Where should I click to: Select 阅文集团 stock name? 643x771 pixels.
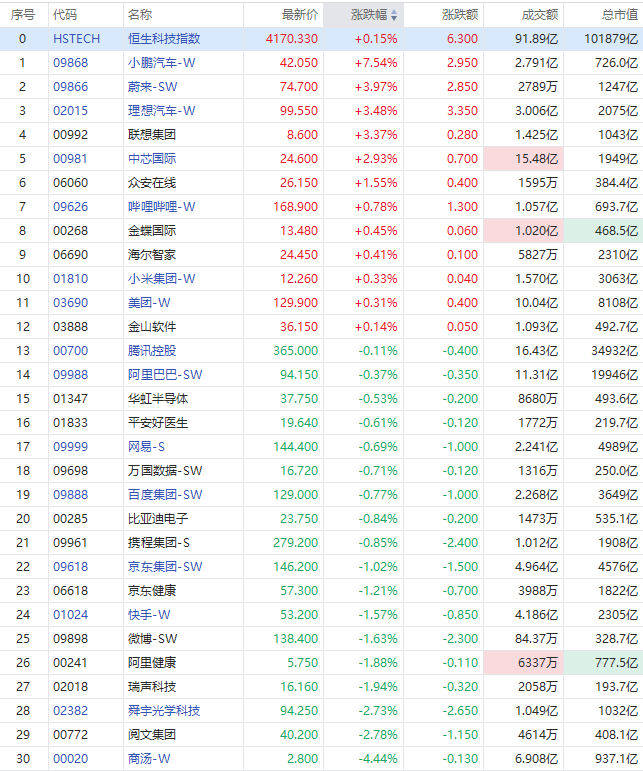[151, 735]
